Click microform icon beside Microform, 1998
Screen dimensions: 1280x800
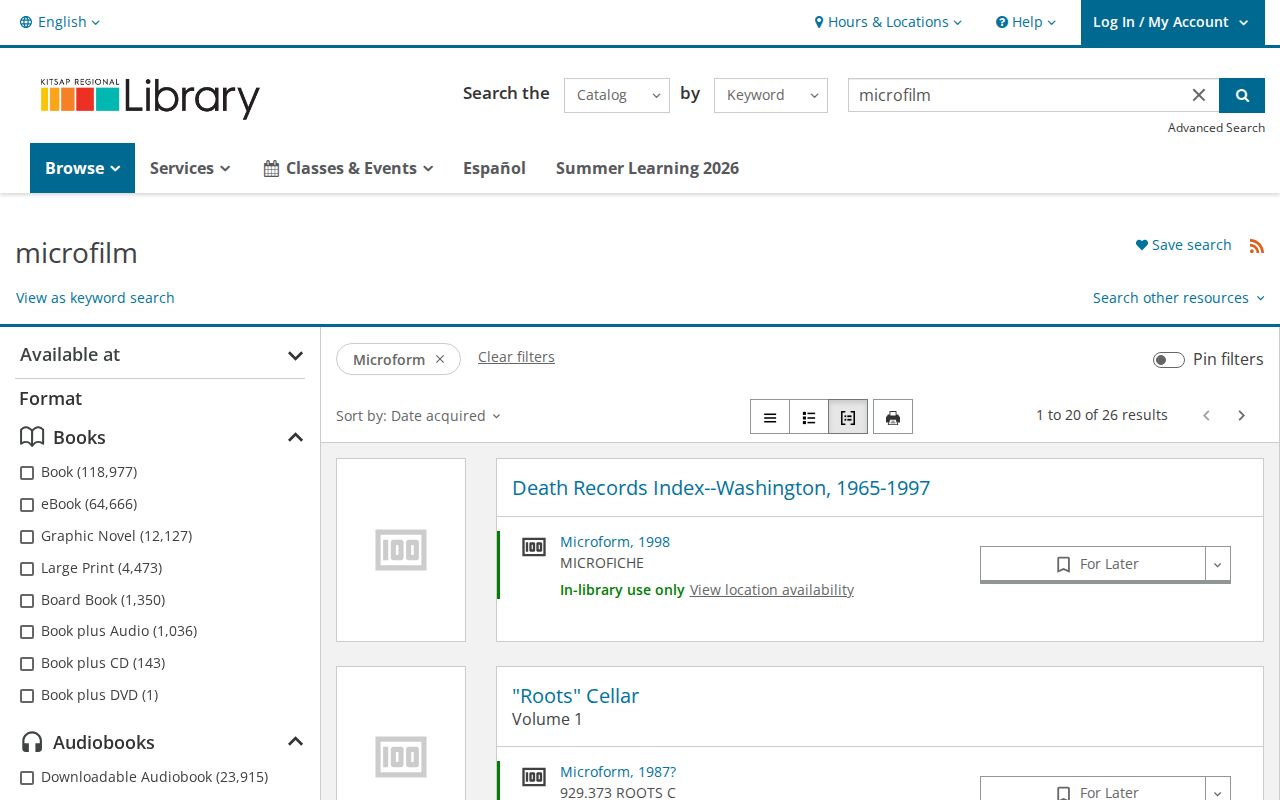(534, 547)
